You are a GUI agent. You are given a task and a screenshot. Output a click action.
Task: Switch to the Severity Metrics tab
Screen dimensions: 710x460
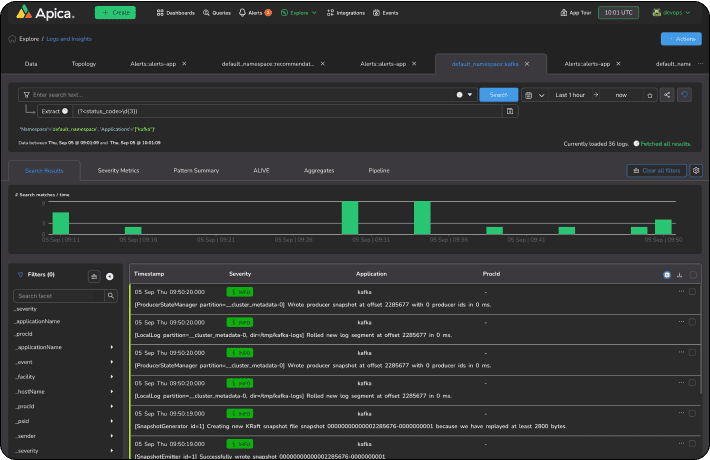118,171
